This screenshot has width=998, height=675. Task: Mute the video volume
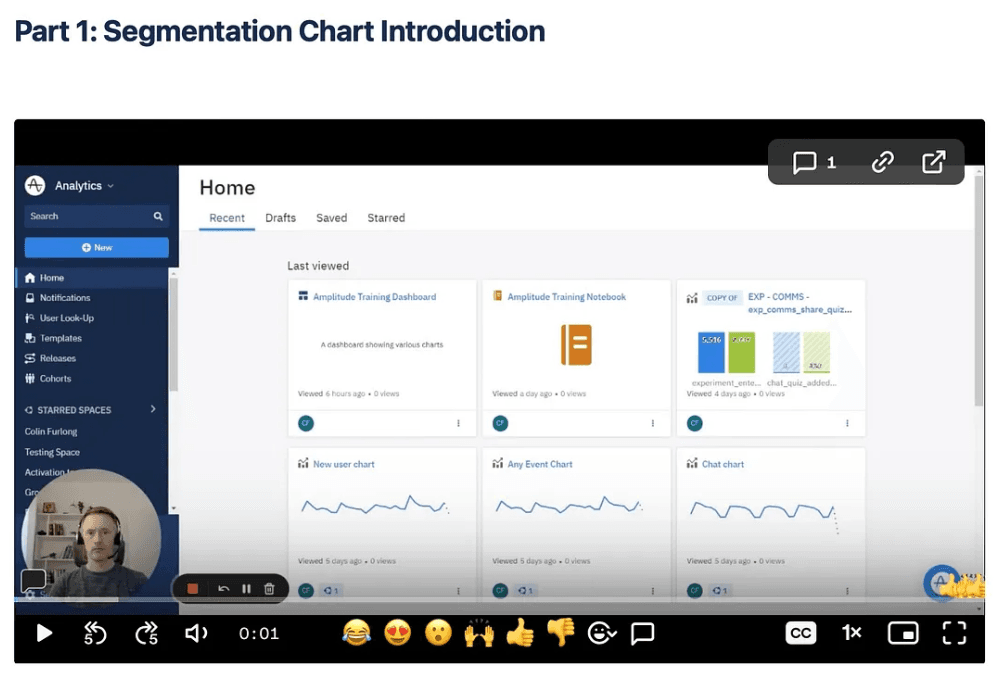(197, 632)
